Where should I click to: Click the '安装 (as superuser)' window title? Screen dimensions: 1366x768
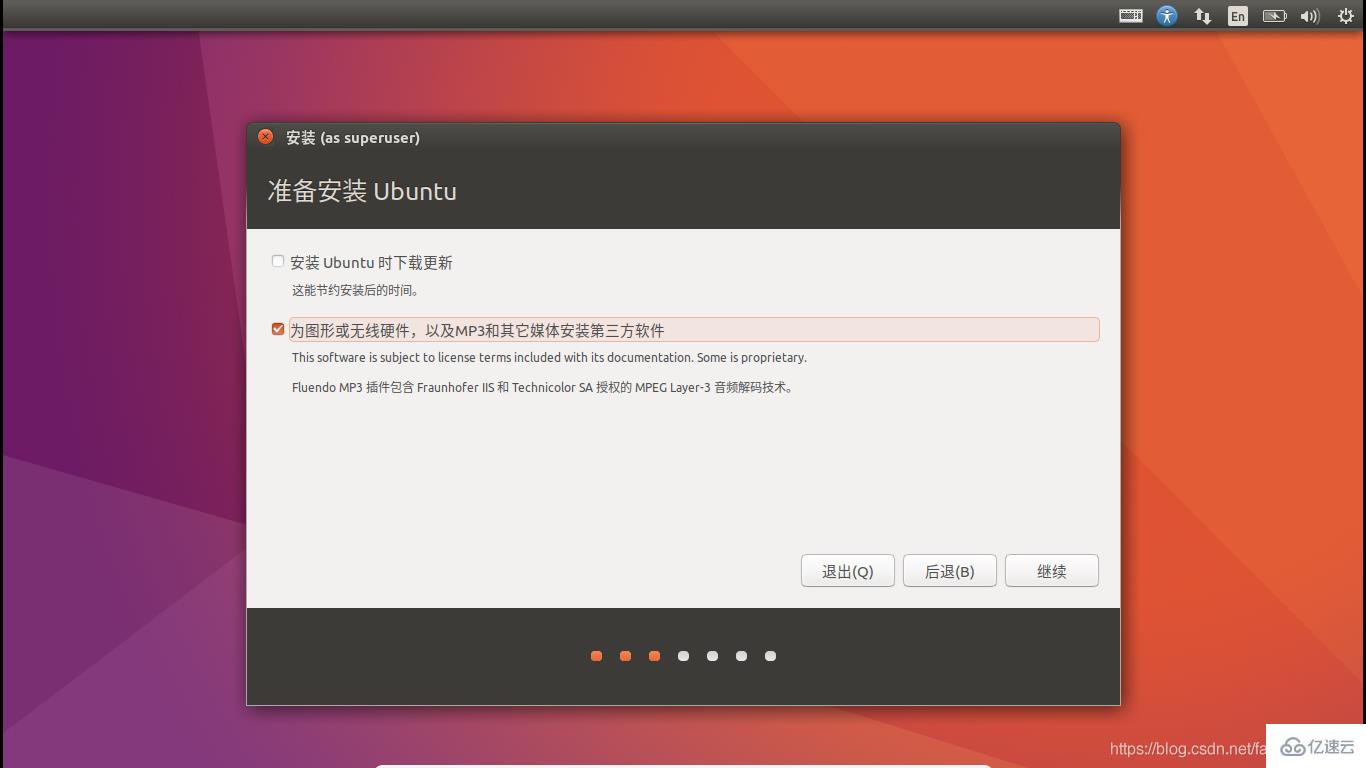click(353, 138)
